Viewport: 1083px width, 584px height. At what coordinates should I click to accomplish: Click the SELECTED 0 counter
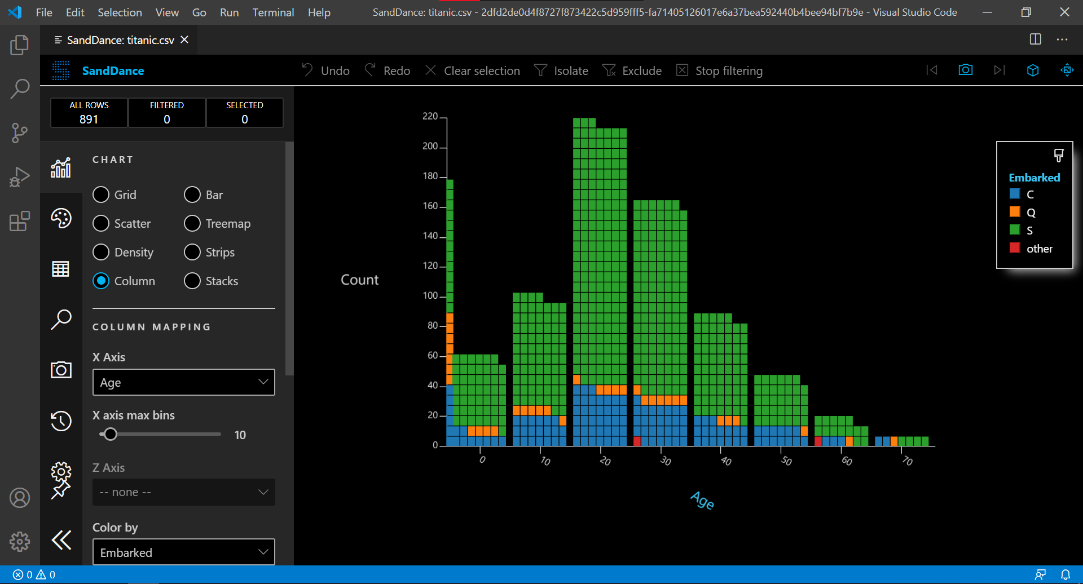click(x=245, y=113)
